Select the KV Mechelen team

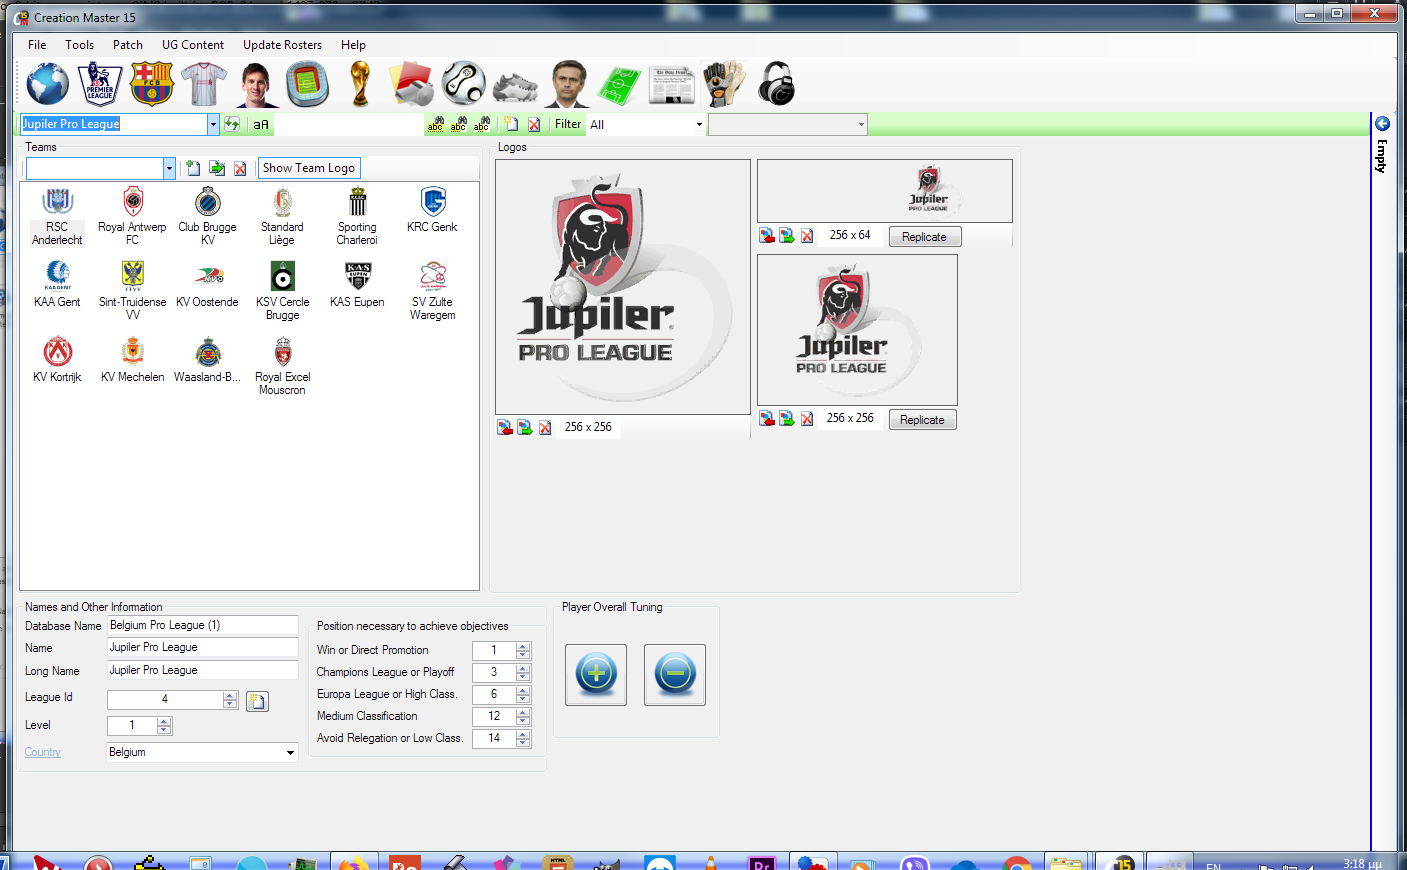pyautogui.click(x=132, y=361)
